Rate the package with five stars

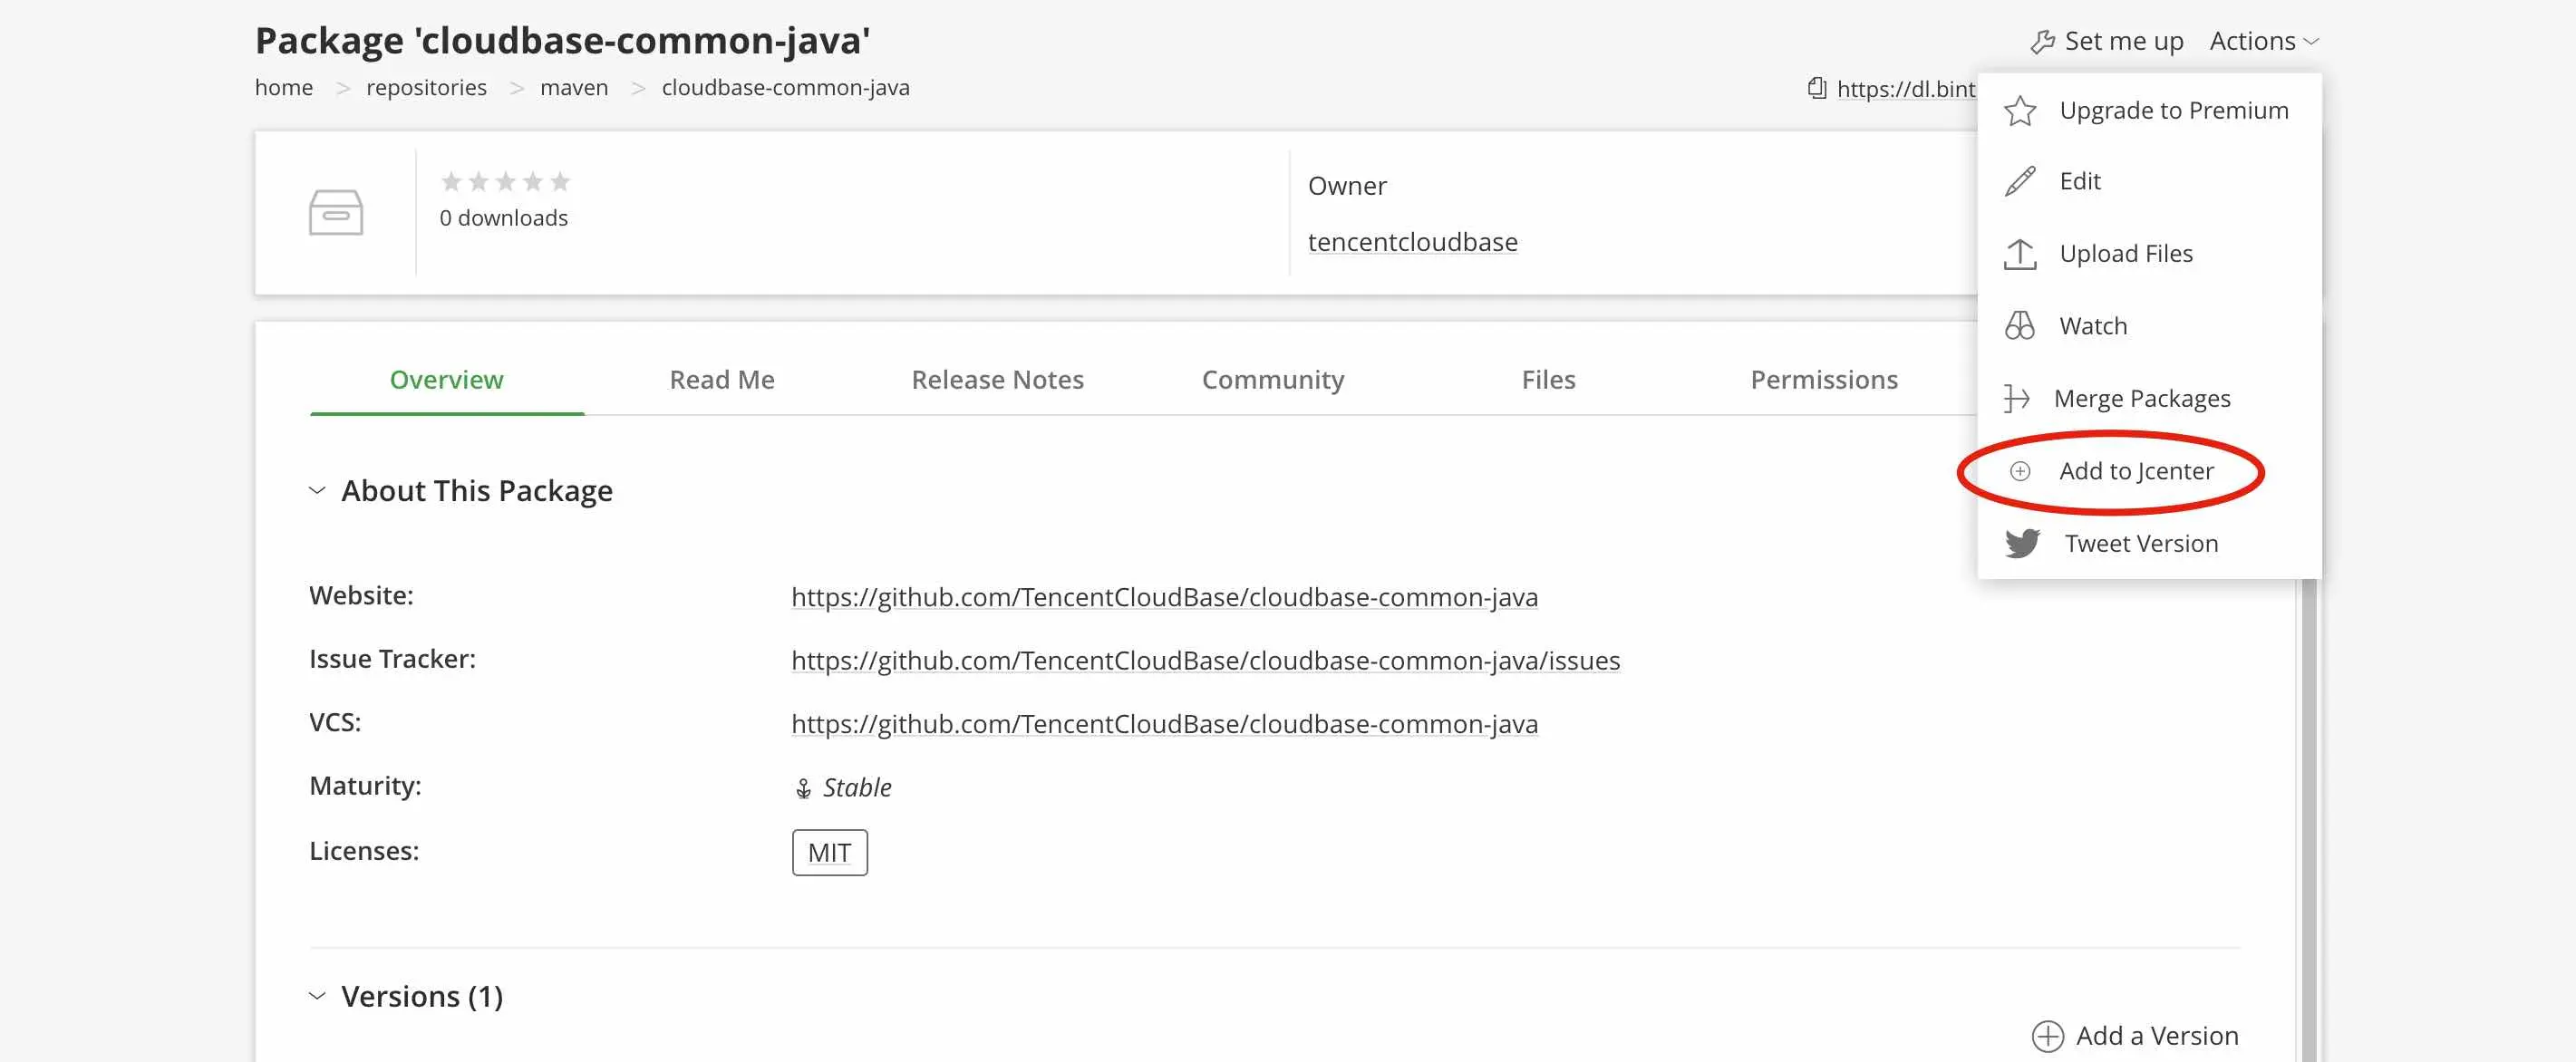pyautogui.click(x=560, y=182)
